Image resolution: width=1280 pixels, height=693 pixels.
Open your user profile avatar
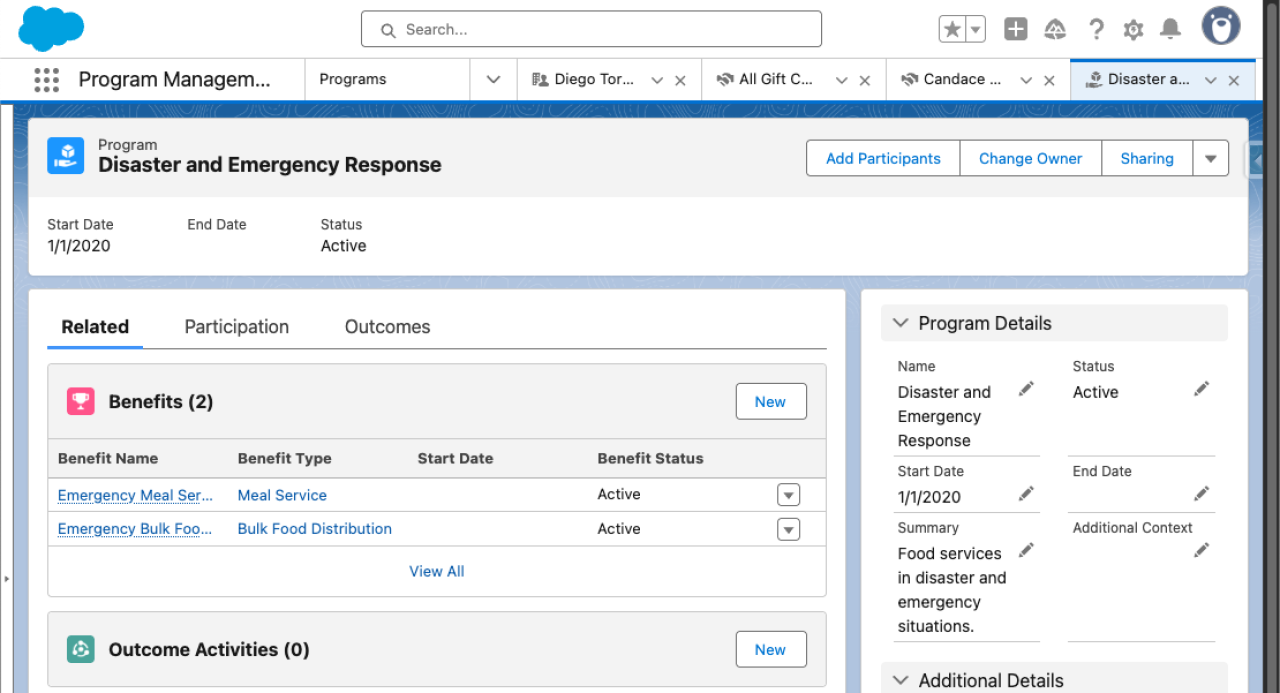point(1220,26)
